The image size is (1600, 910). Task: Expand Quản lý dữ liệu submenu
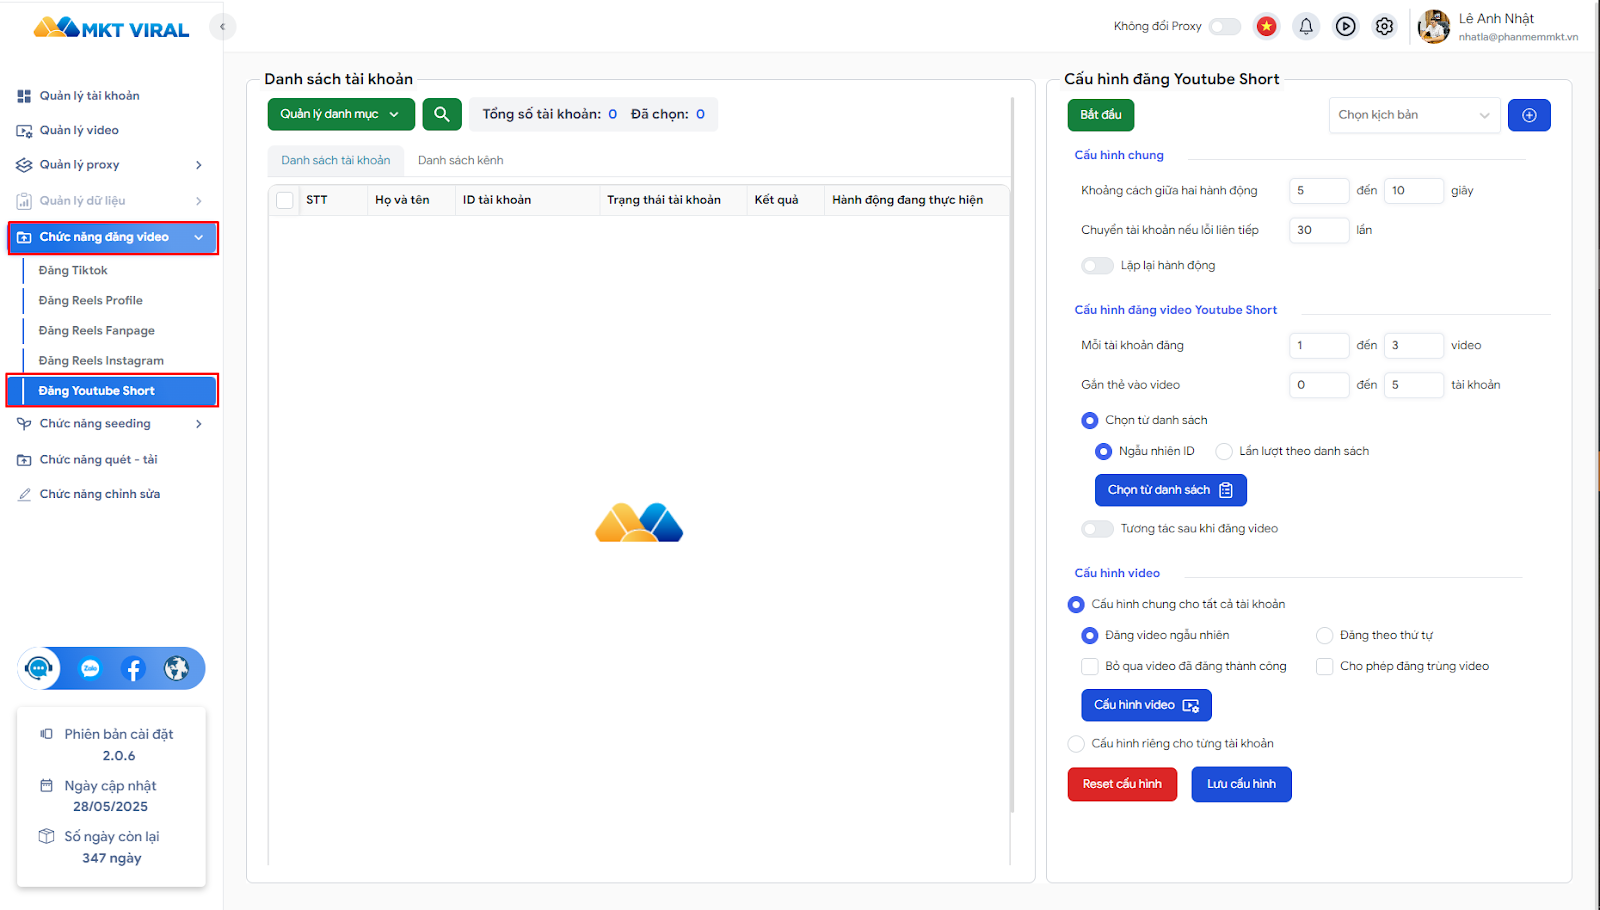(199, 201)
